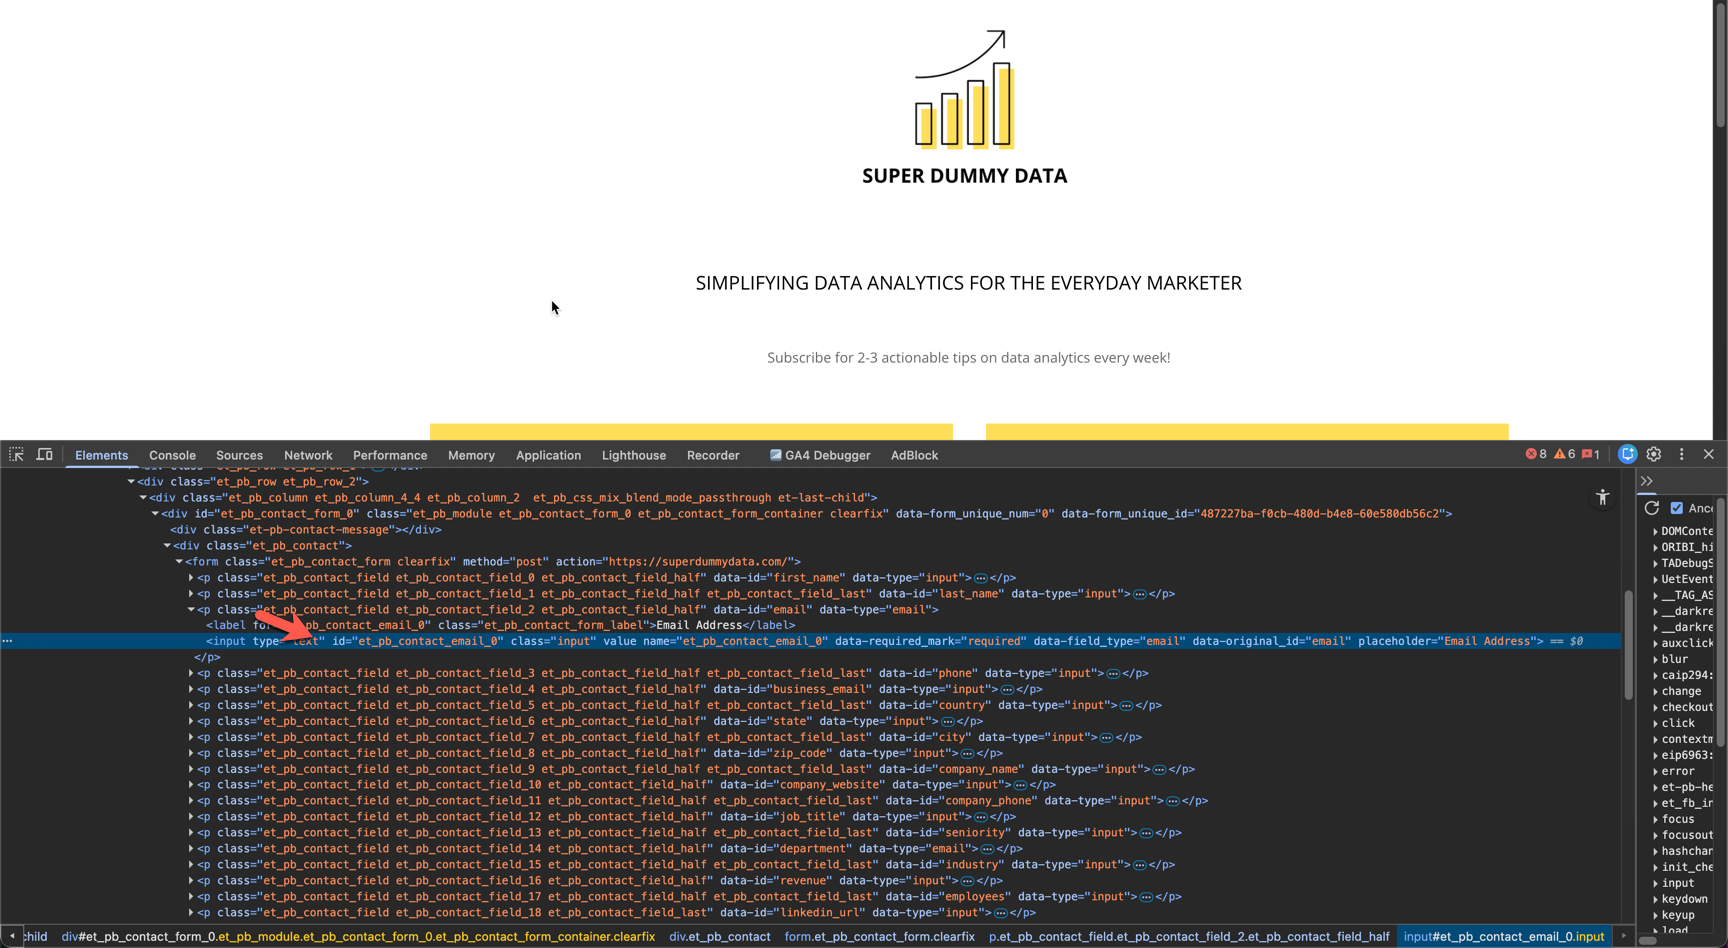1728x948 pixels.
Task: Click form.et_pb_contact_form.clearfix breadcrumb
Action: pos(879,937)
